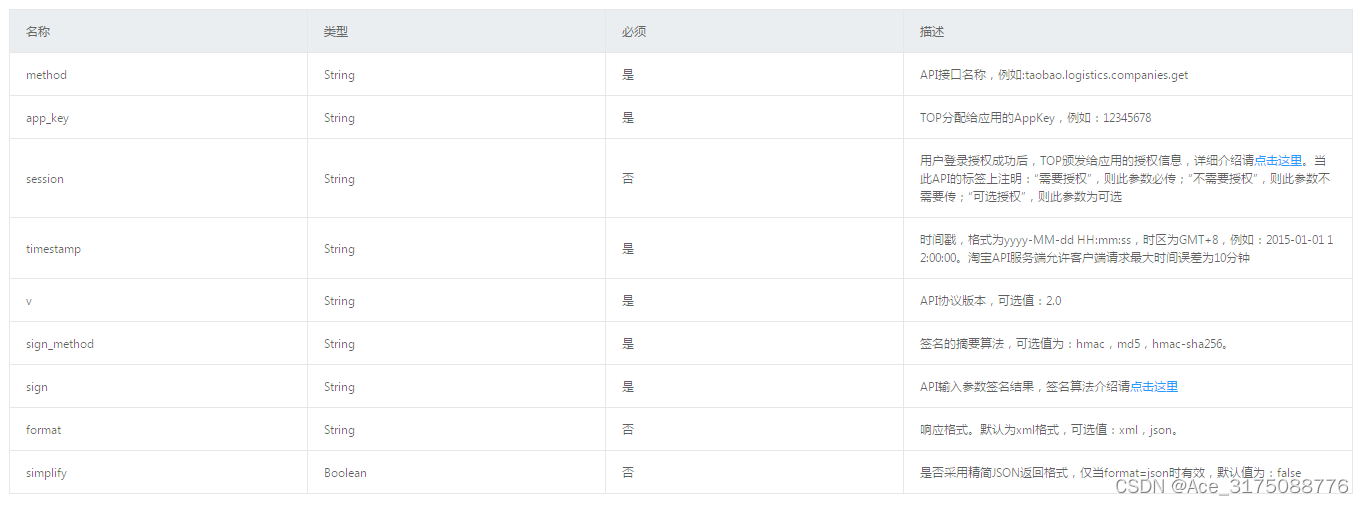1364x505 pixels.
Task: Click the 必须 column header
Action: [x=633, y=32]
